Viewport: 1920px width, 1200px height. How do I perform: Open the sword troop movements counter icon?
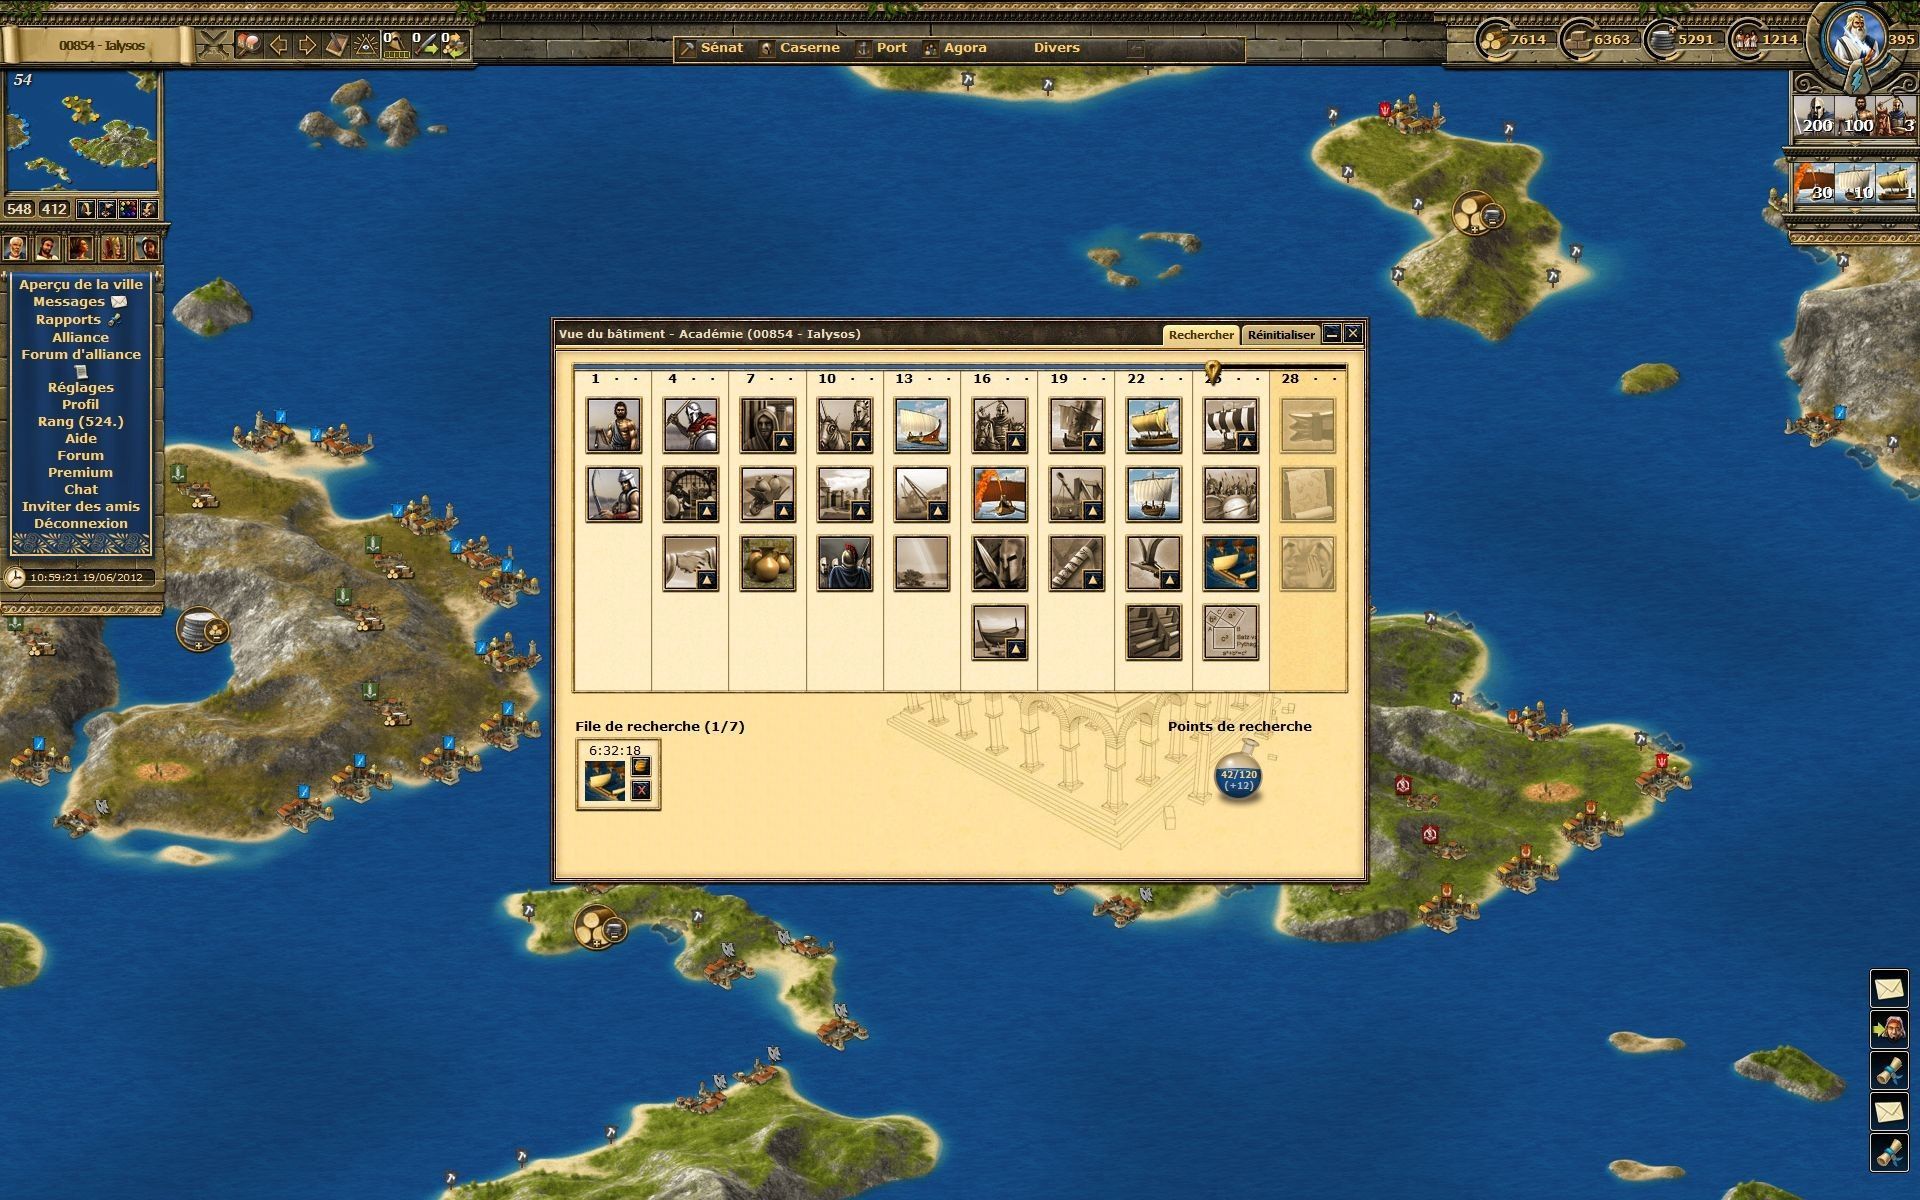point(426,45)
